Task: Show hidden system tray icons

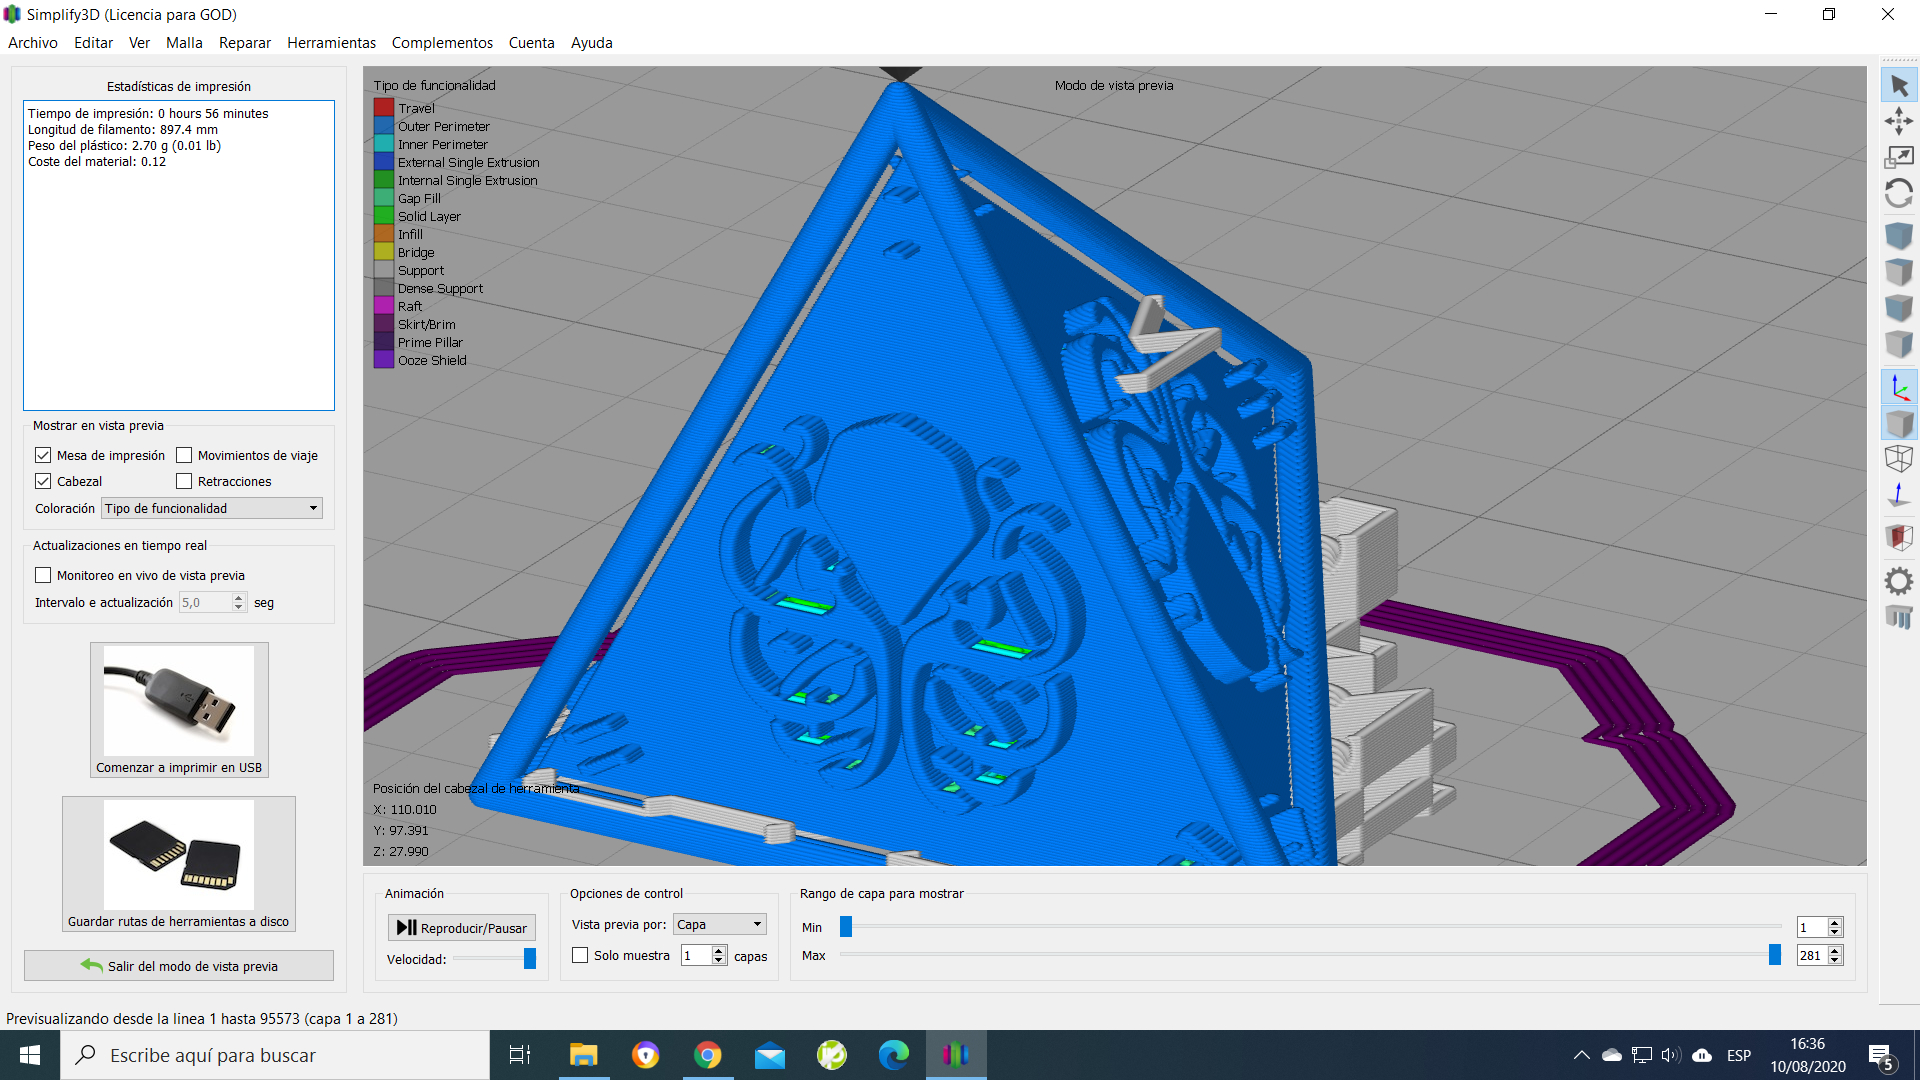Action: (x=1581, y=1055)
